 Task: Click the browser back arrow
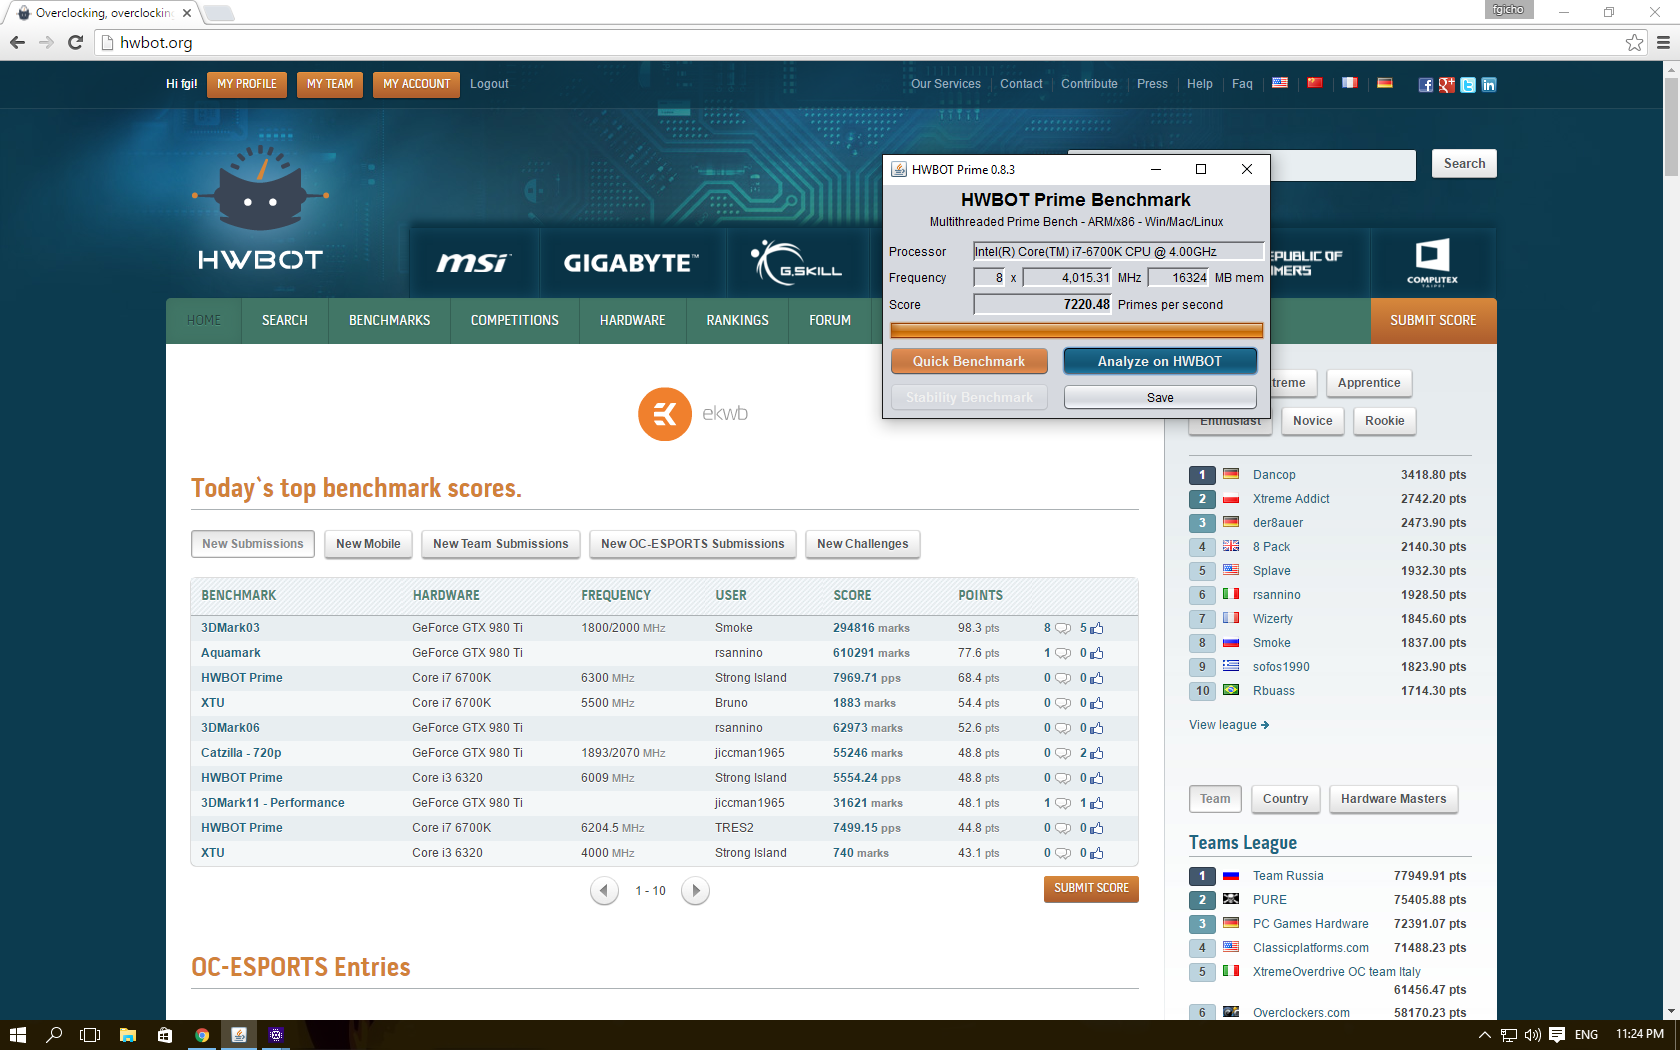click(17, 42)
